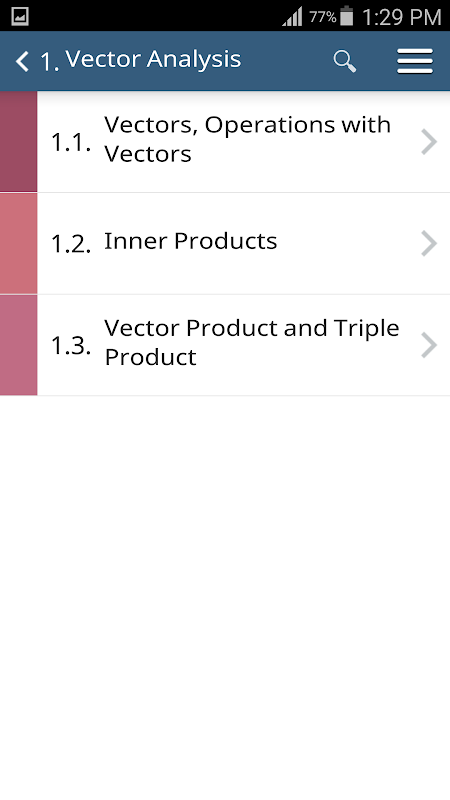Screen dimensions: 450x800
Task: Tap the 77% battery percentage text
Action: (x=322, y=17)
